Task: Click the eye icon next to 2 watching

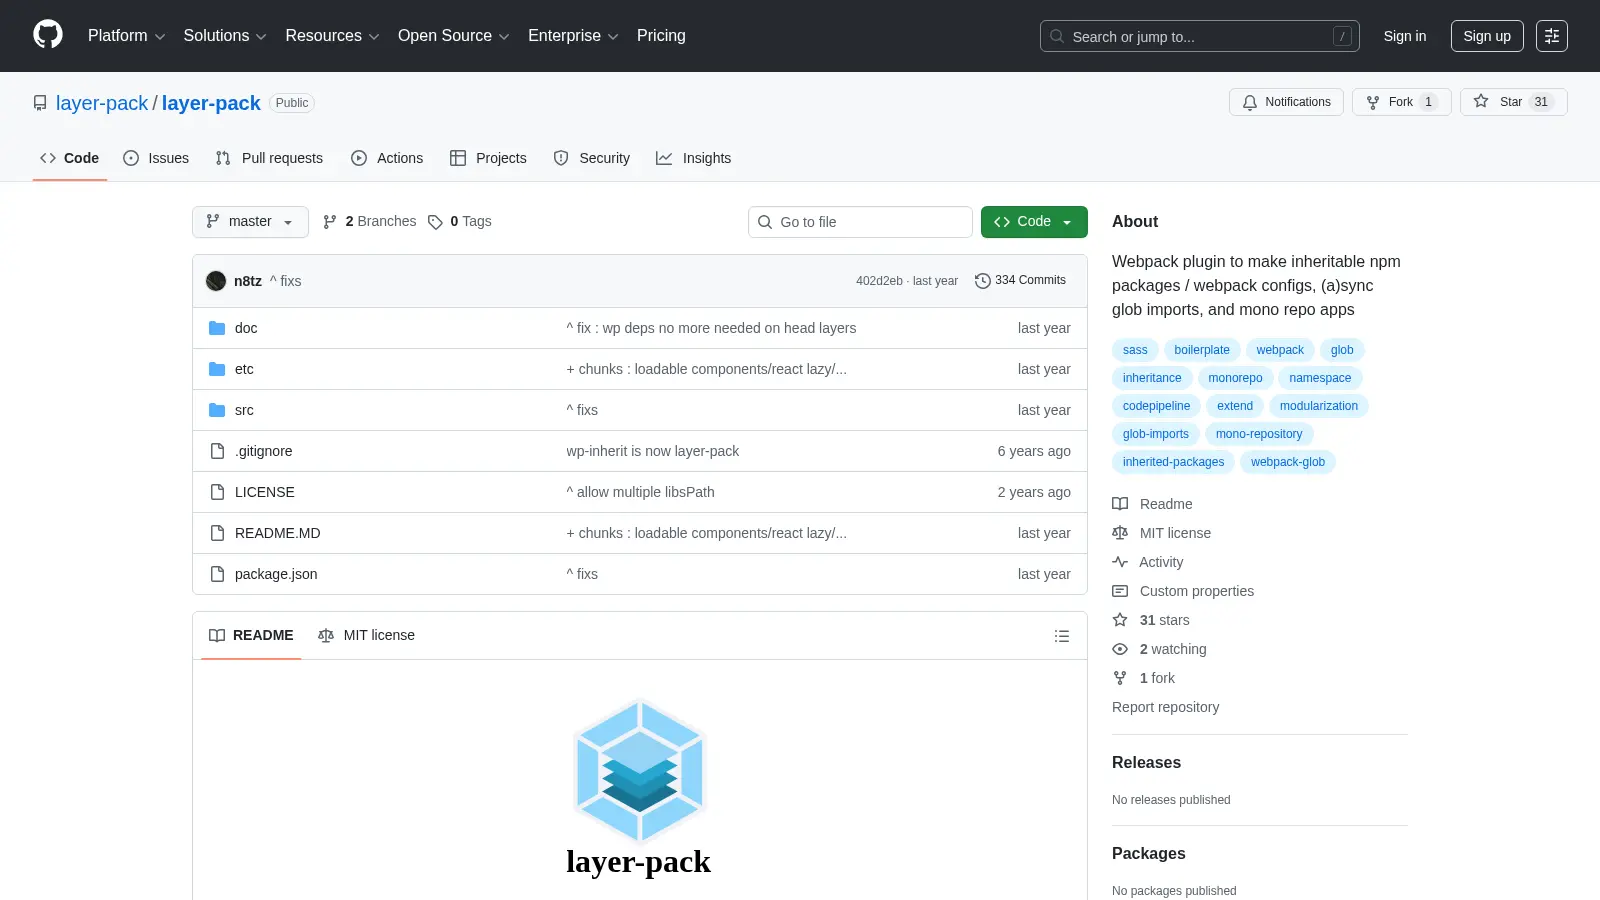Action: [x=1120, y=649]
